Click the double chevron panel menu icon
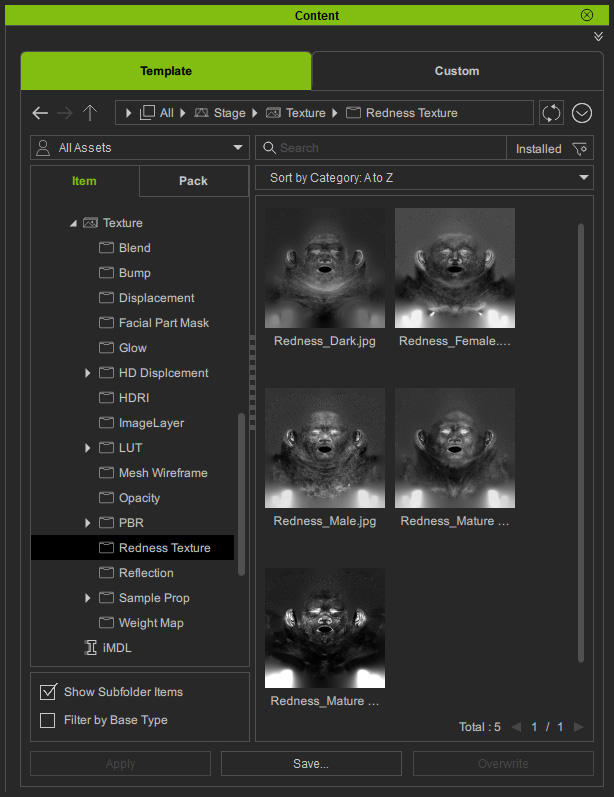The image size is (614, 797). 598,36
